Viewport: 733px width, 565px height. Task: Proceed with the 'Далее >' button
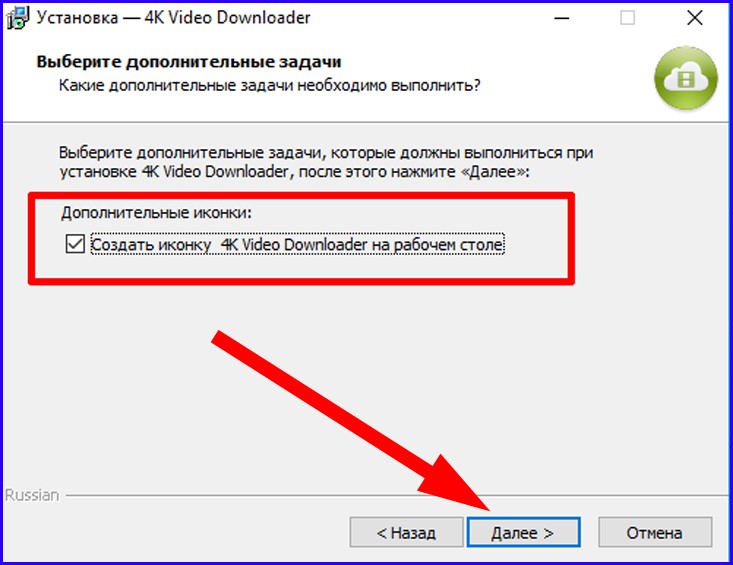coord(523,532)
